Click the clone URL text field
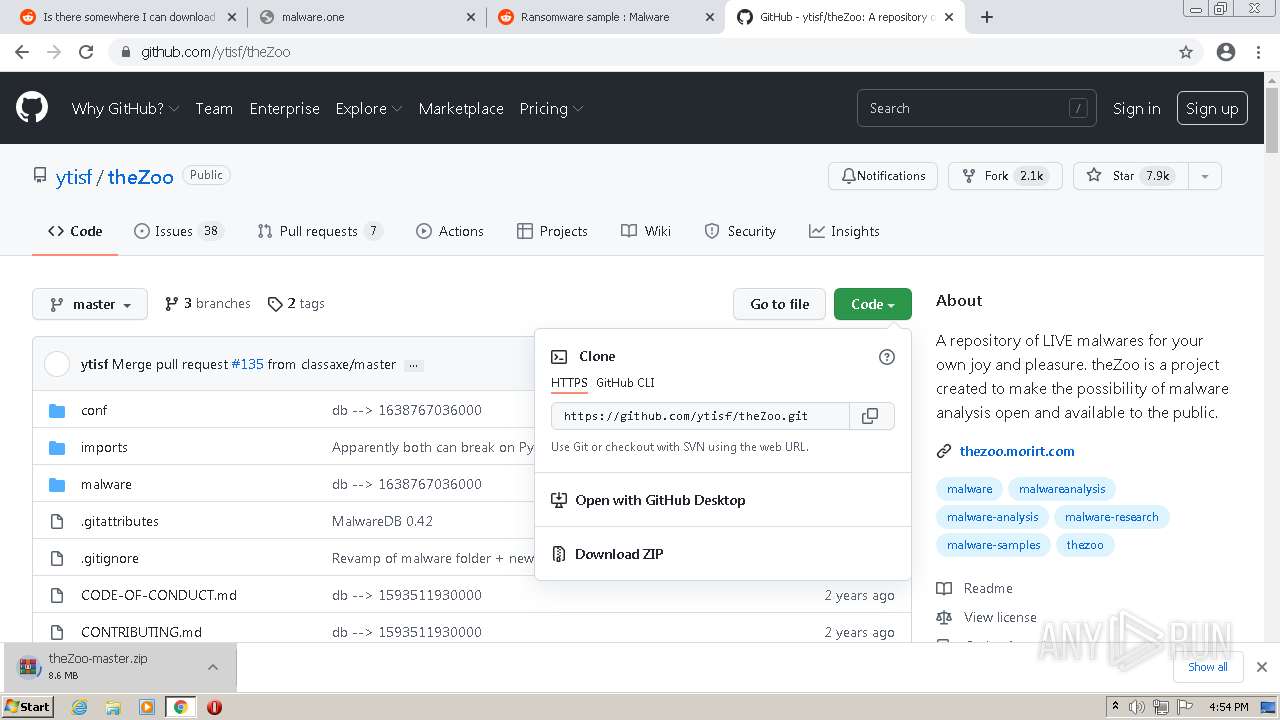This screenshot has height=720, width=1280. [x=700, y=416]
